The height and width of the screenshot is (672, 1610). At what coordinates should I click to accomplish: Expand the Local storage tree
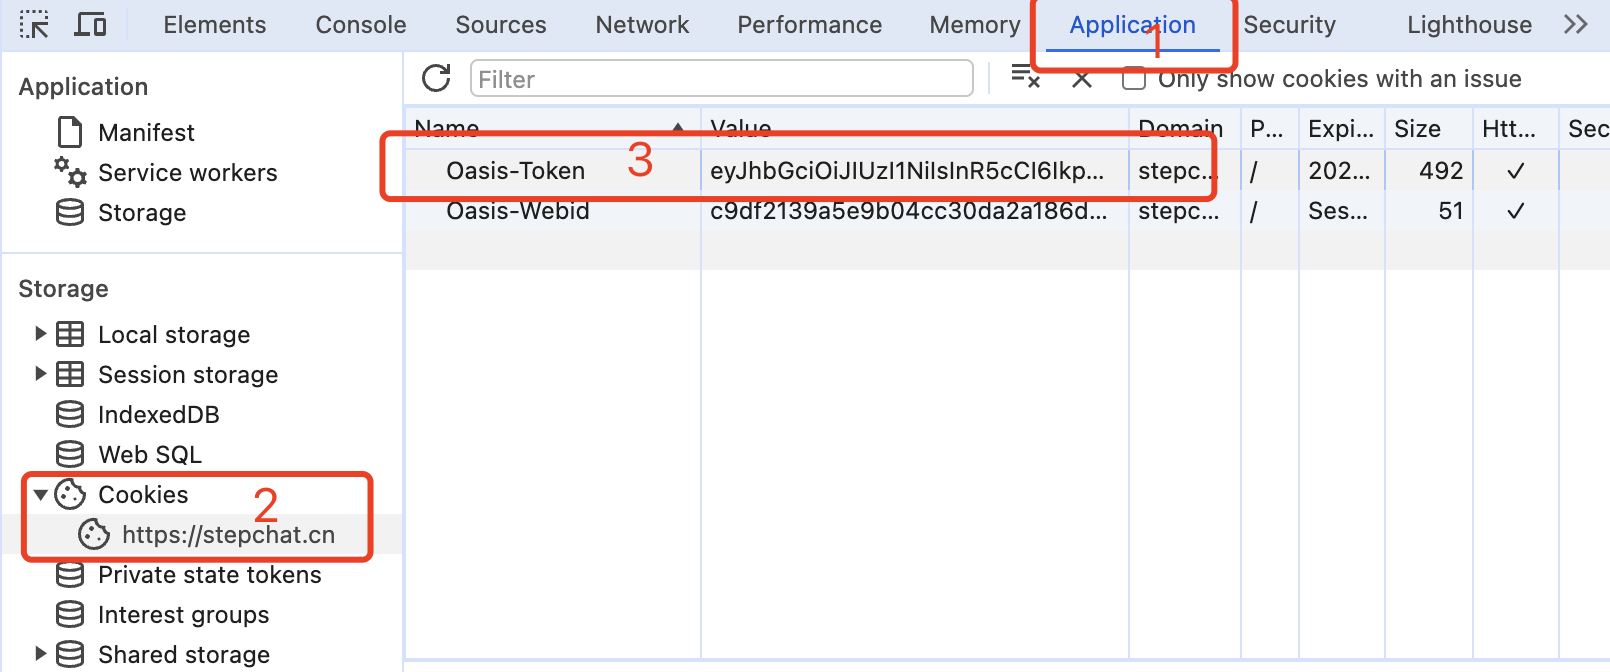(40, 334)
